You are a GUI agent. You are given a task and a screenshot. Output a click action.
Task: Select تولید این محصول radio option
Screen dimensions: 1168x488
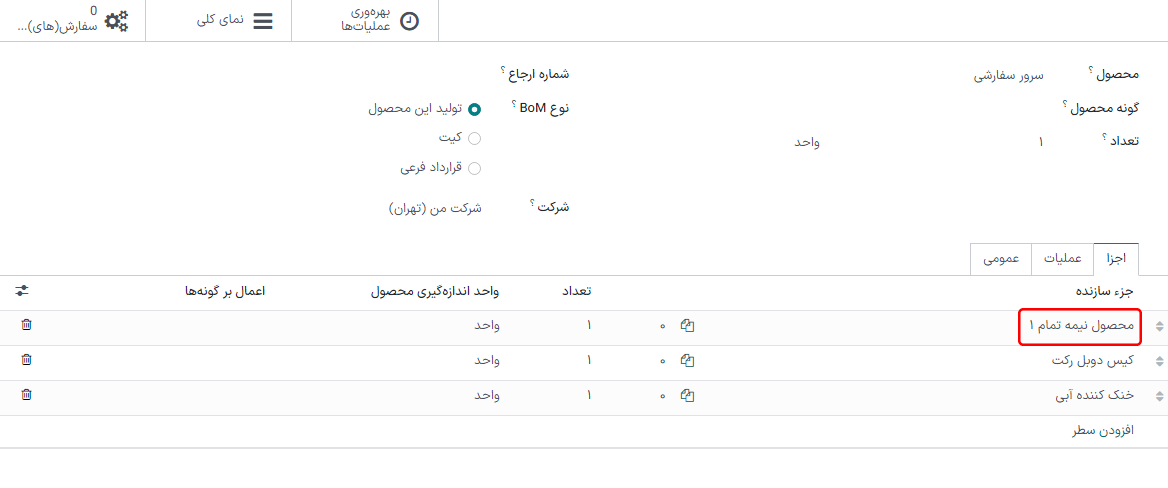coord(474,109)
